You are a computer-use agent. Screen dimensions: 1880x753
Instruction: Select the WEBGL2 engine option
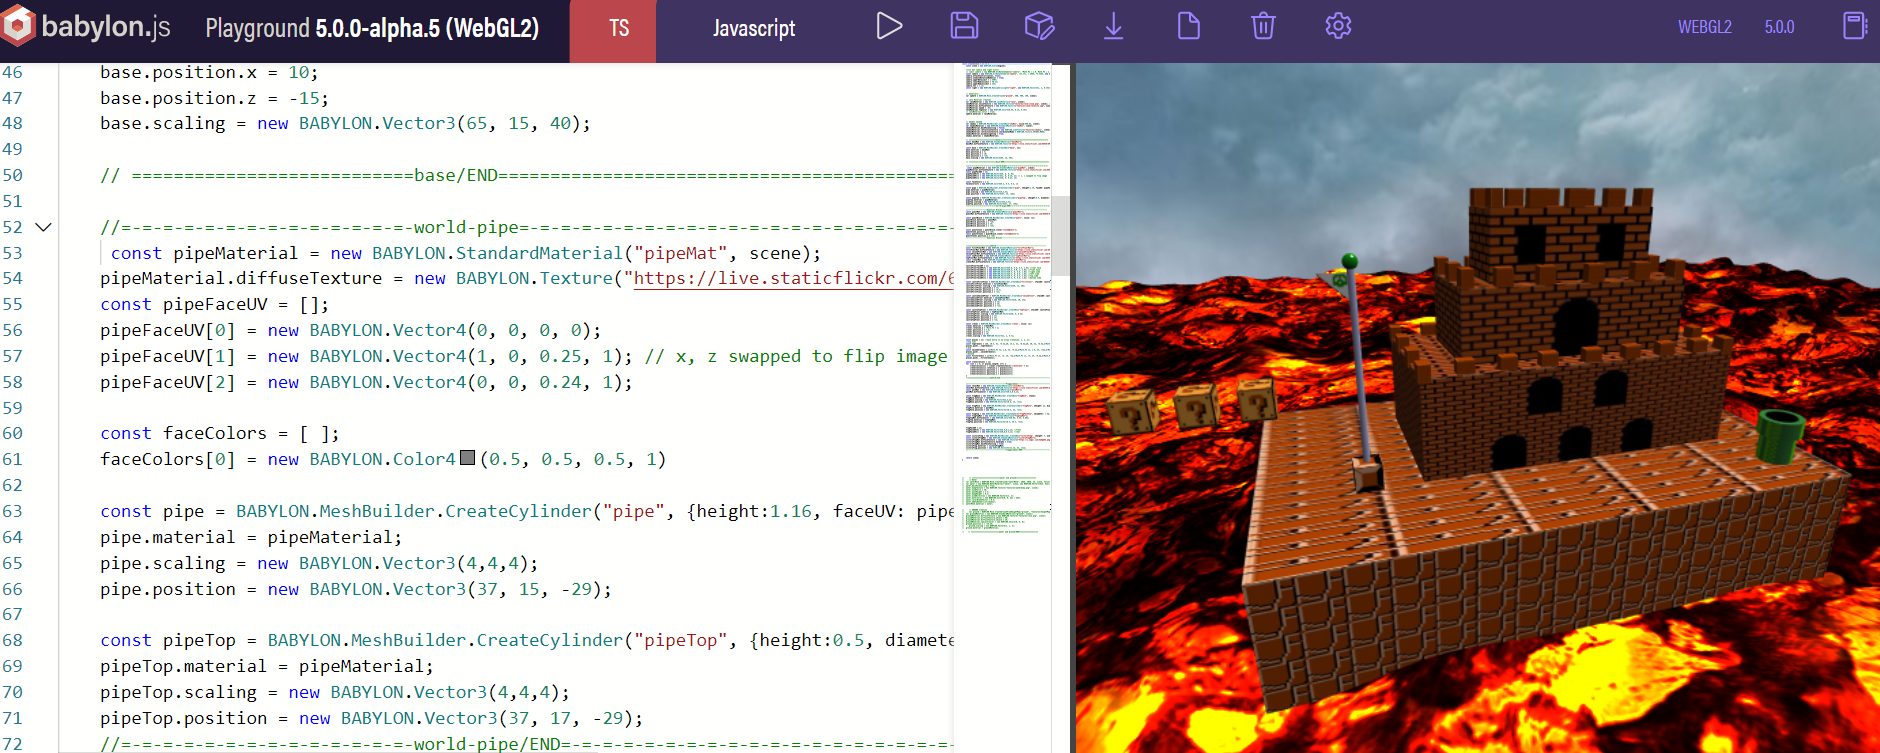[1704, 27]
